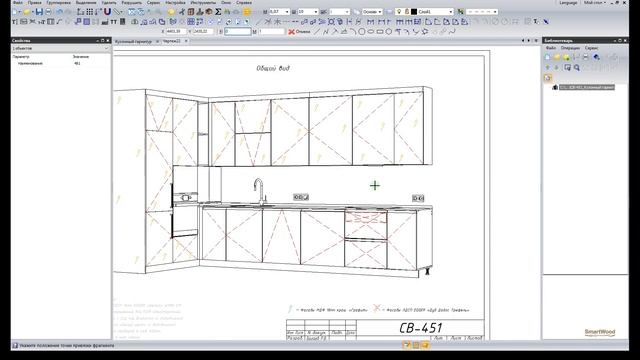The width and height of the screenshot is (640, 360).
Task: Click the blue pencil icon at second row end
Action: [545, 22]
